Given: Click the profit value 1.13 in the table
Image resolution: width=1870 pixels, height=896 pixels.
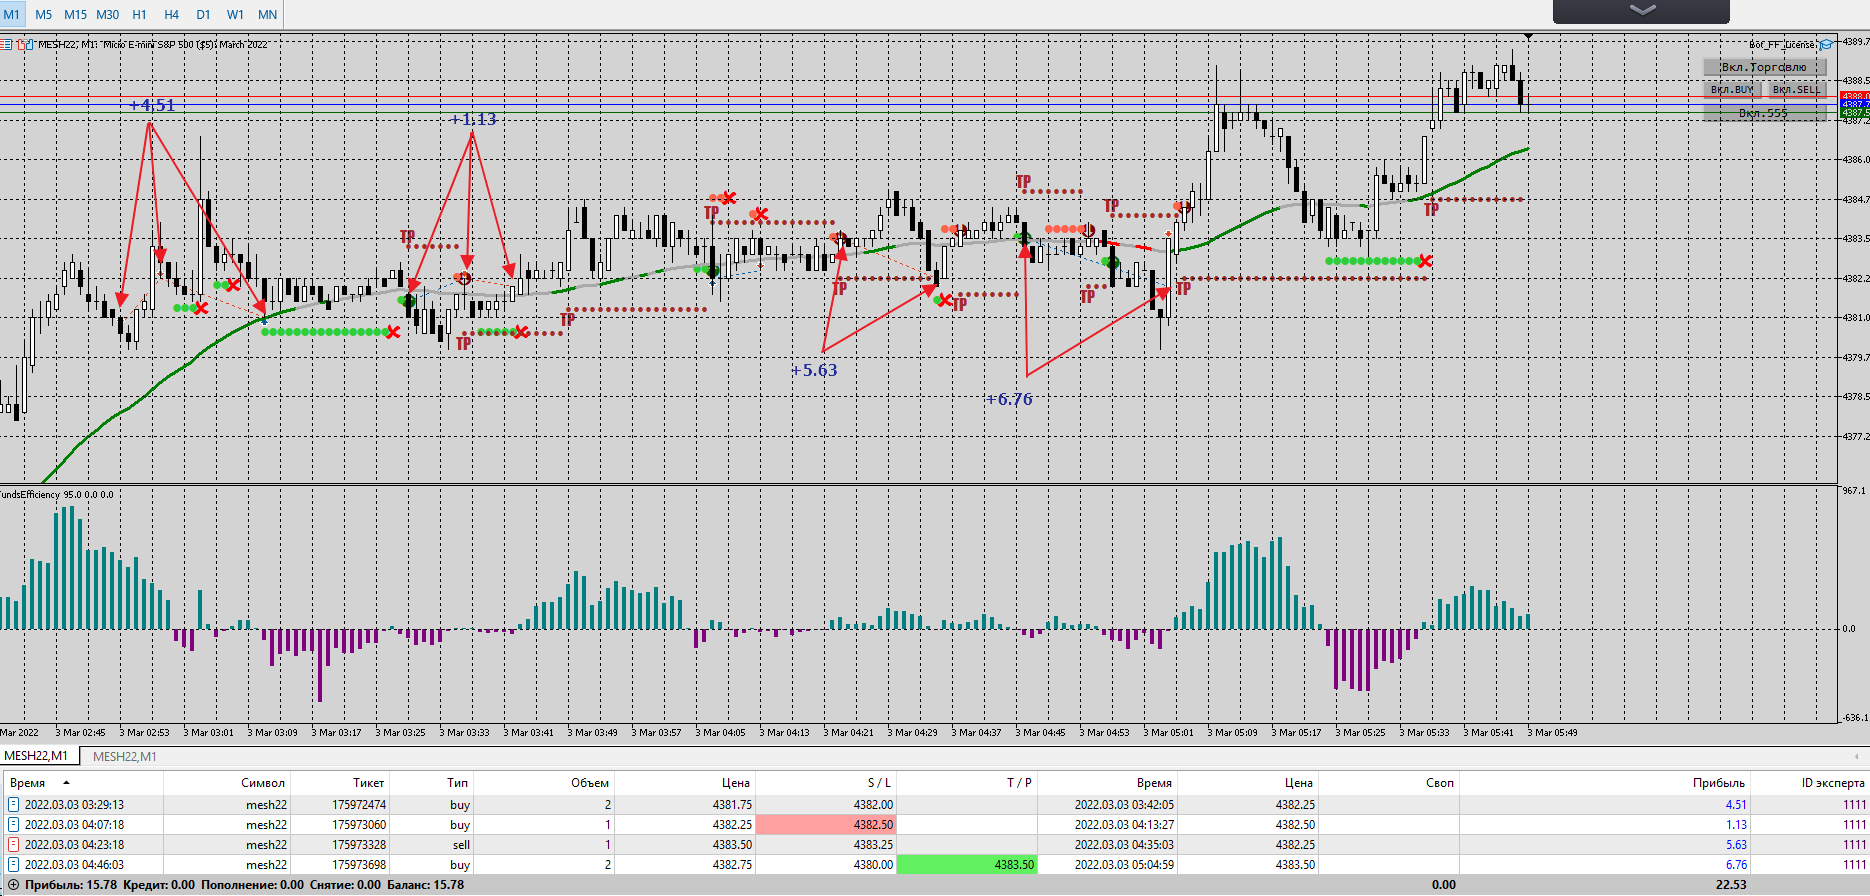Looking at the screenshot, I should point(1736,825).
